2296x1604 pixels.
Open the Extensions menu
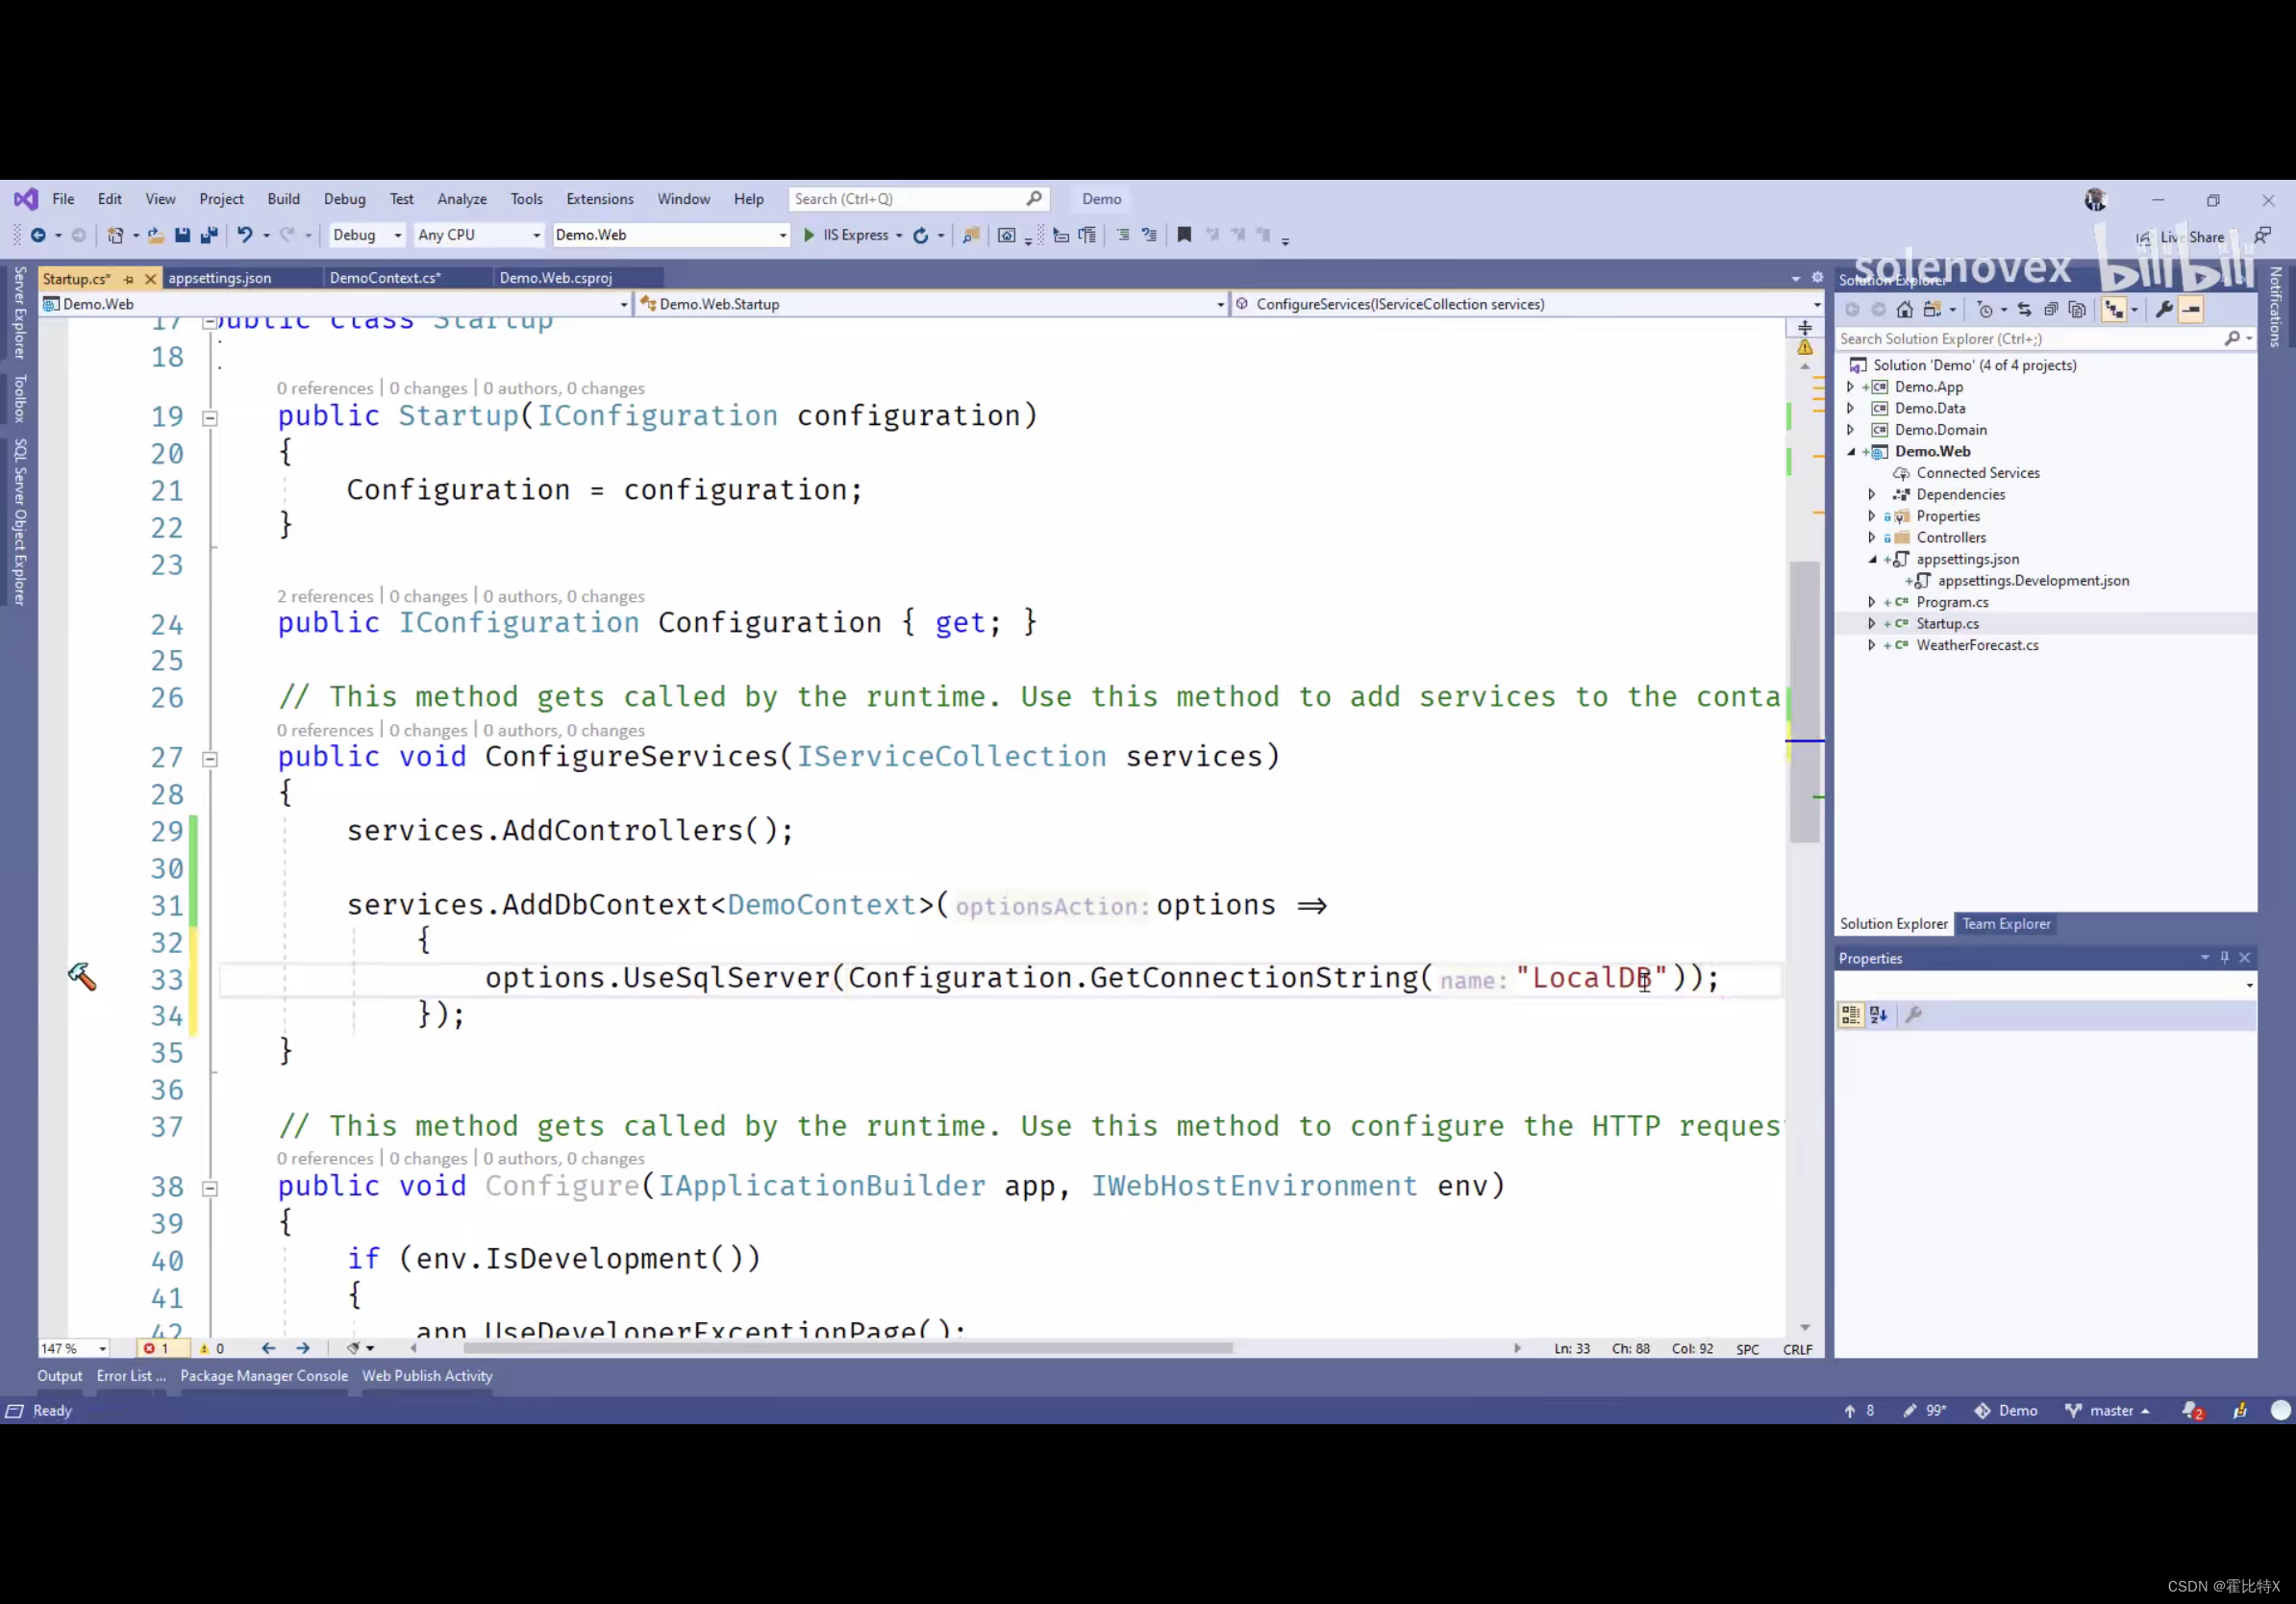[x=599, y=199]
